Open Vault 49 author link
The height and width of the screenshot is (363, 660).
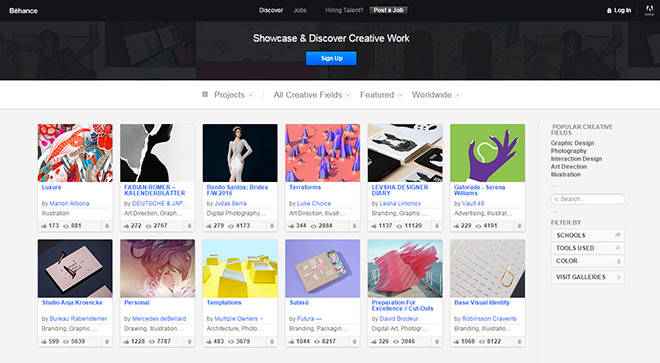tap(473, 203)
